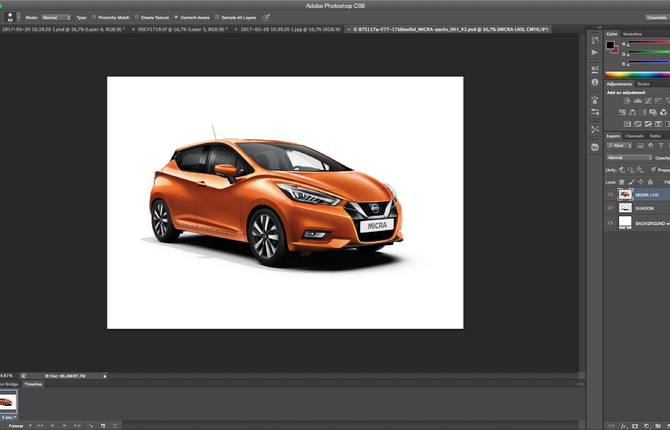Select the Proximity Match radio button

pyautogui.click(x=94, y=18)
